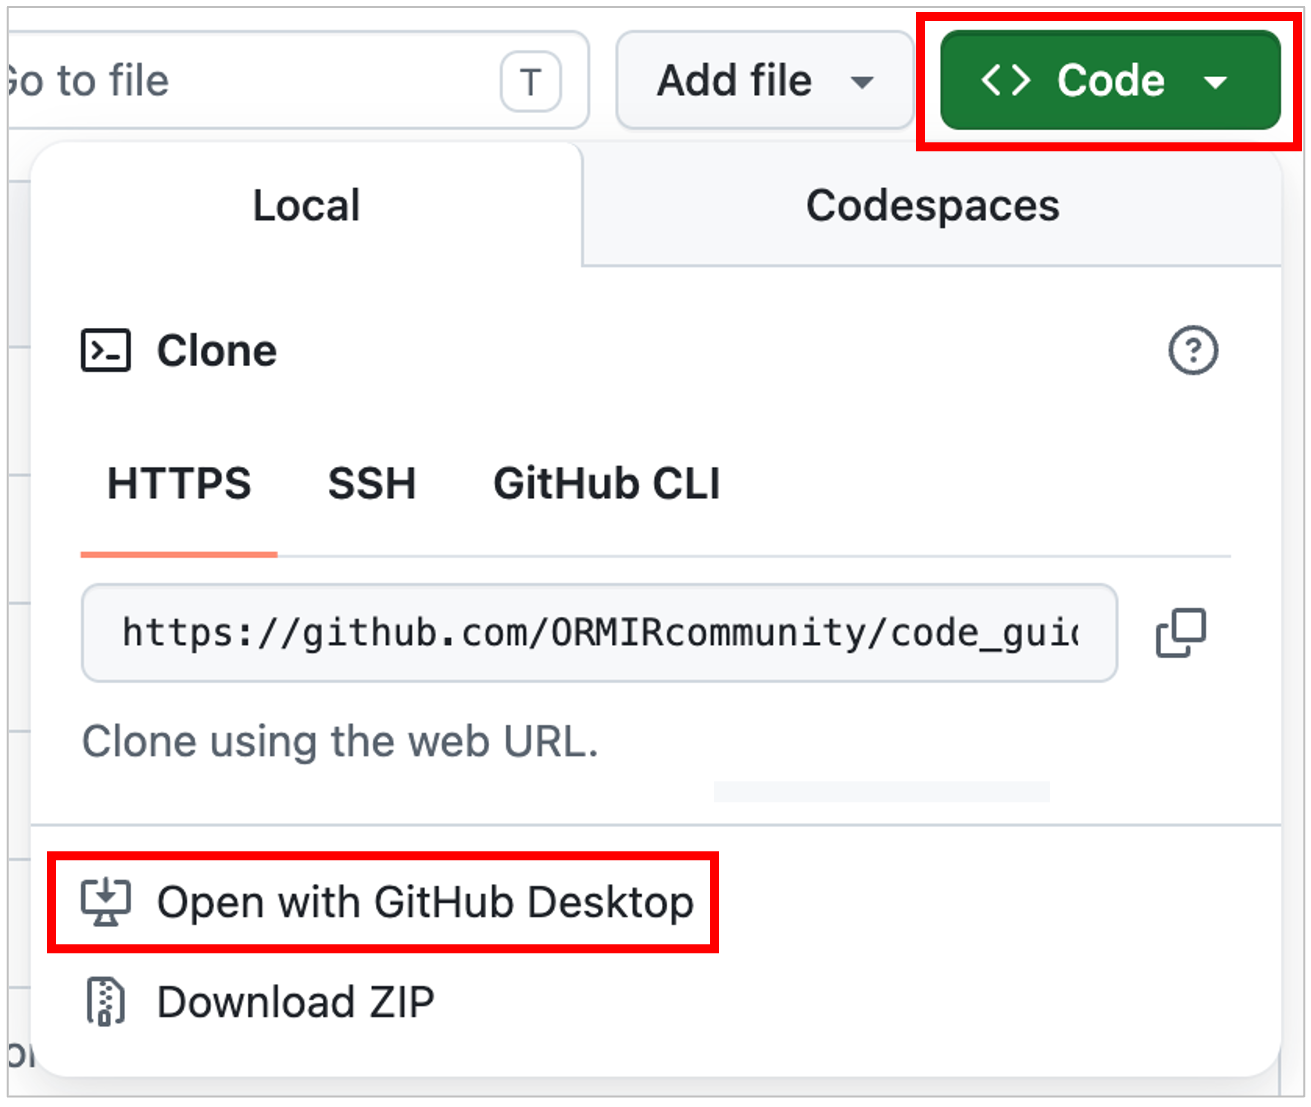Click the ZIP file icon
Screen dimensions: 1311x1107
[106, 1002]
